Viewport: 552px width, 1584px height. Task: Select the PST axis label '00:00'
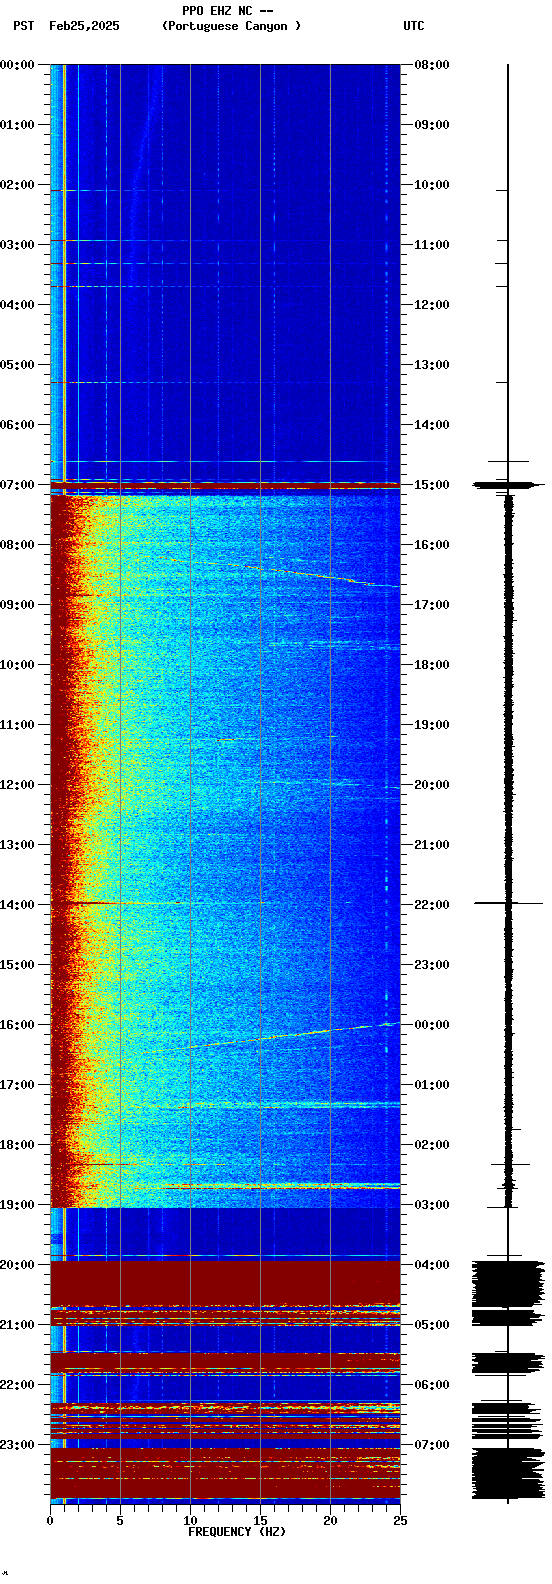(x=17, y=65)
